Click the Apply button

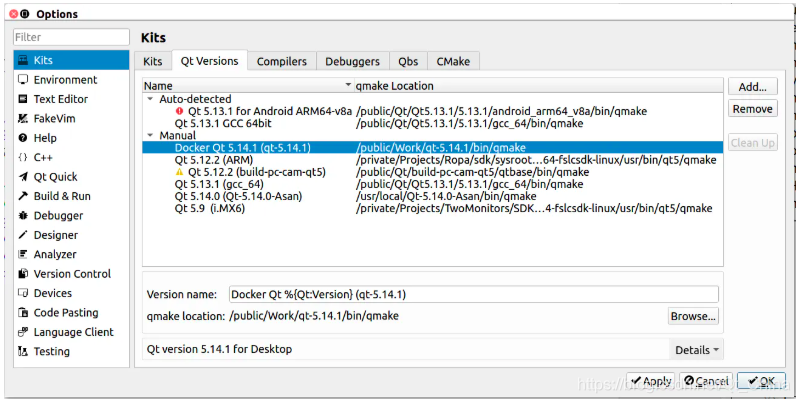click(651, 381)
